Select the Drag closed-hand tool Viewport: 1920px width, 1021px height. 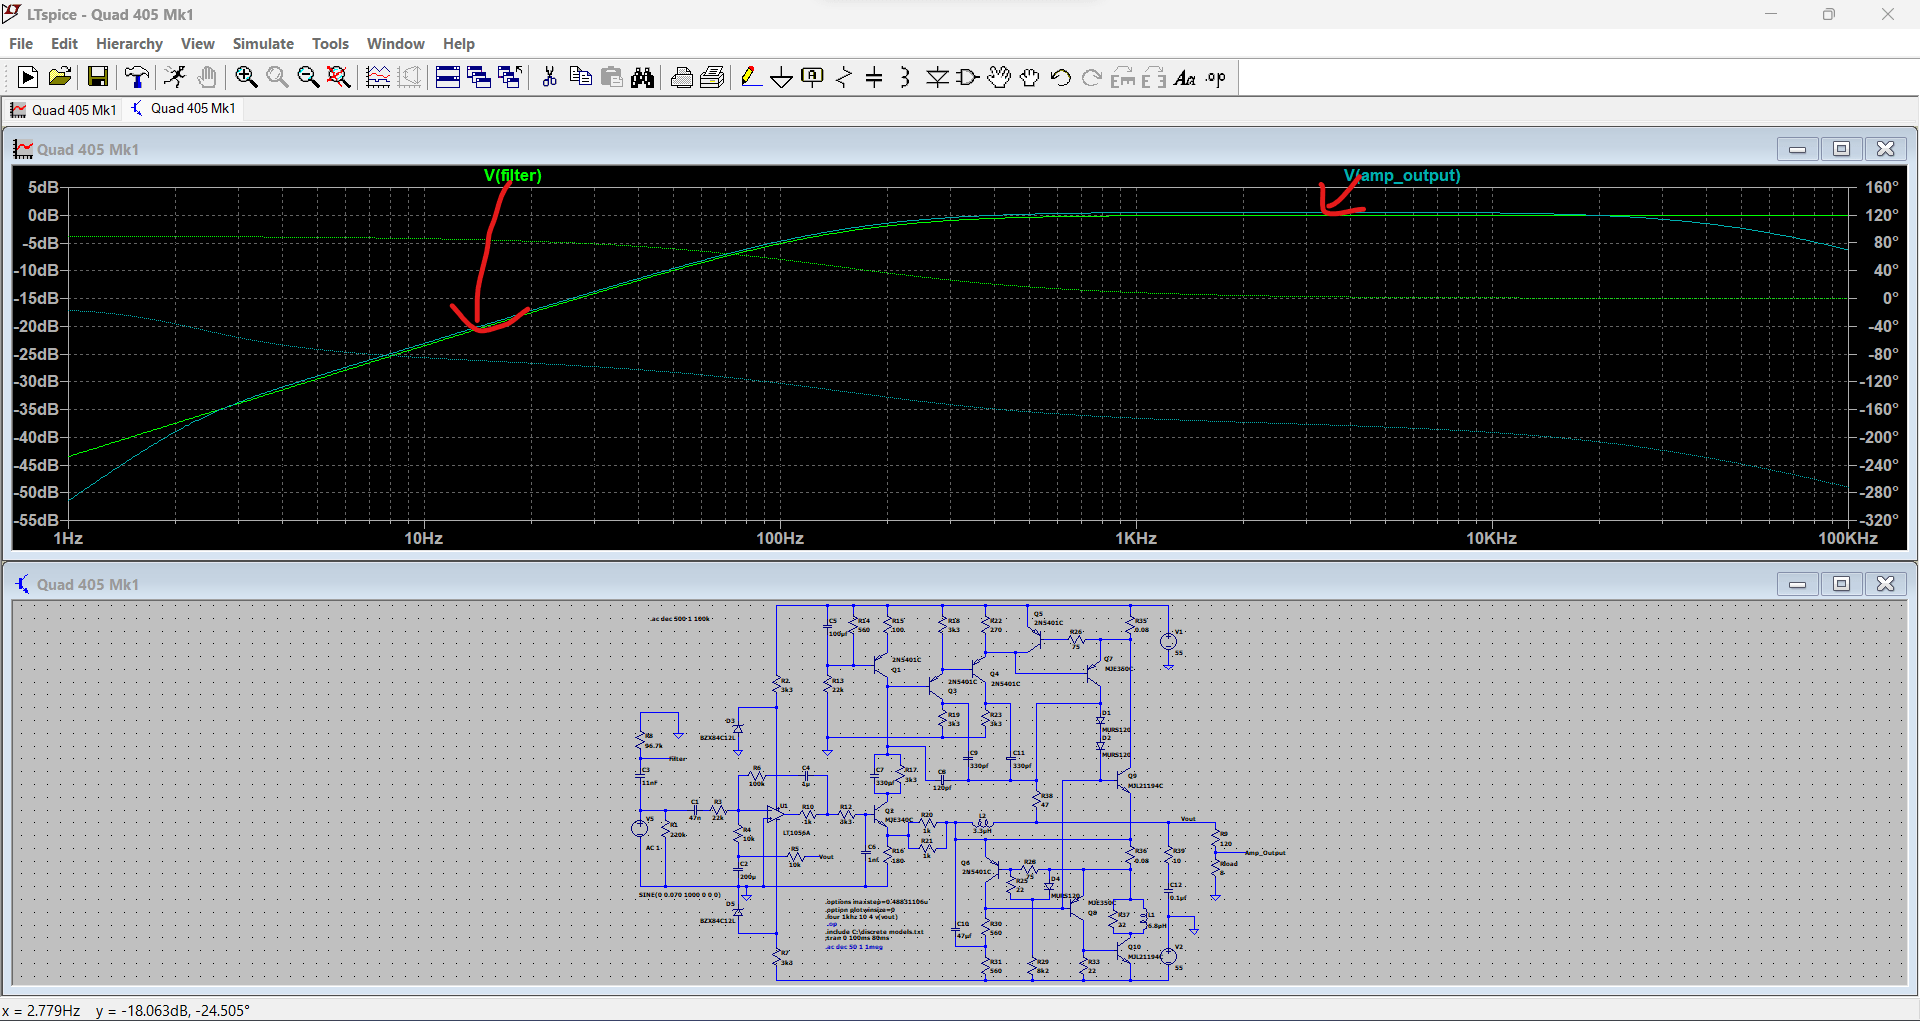coord(1029,77)
